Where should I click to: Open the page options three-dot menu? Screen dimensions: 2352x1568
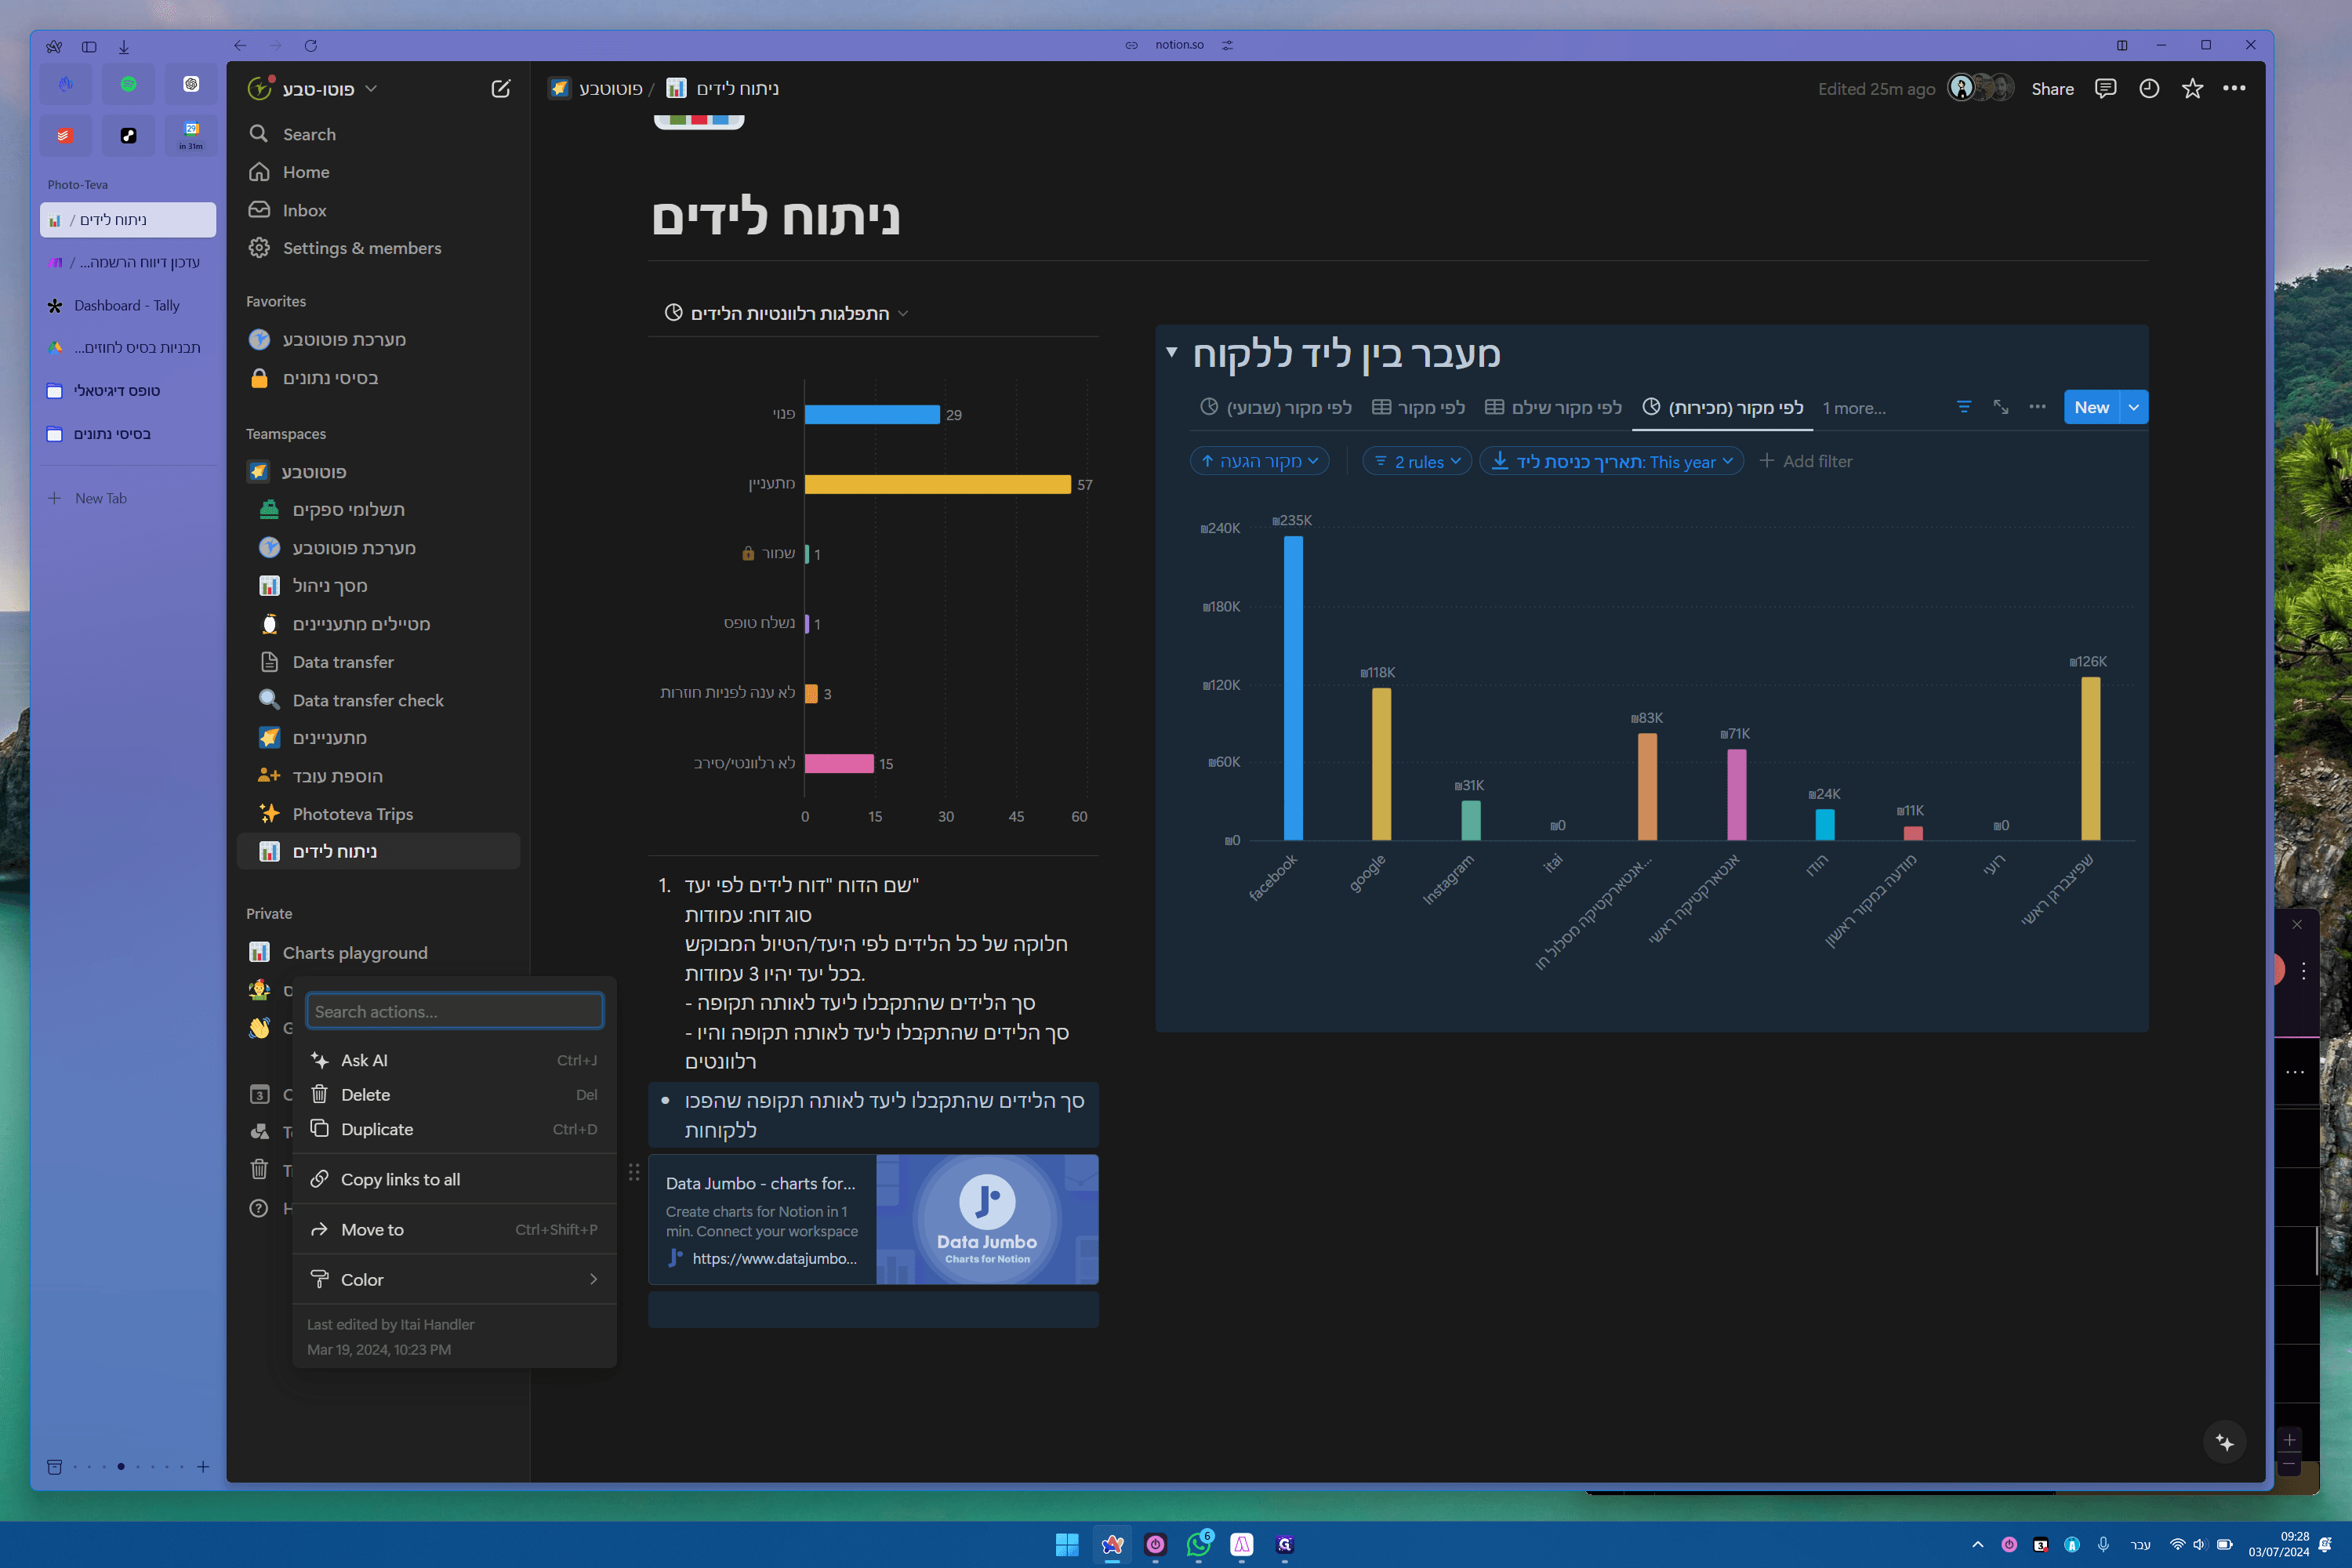click(2234, 89)
